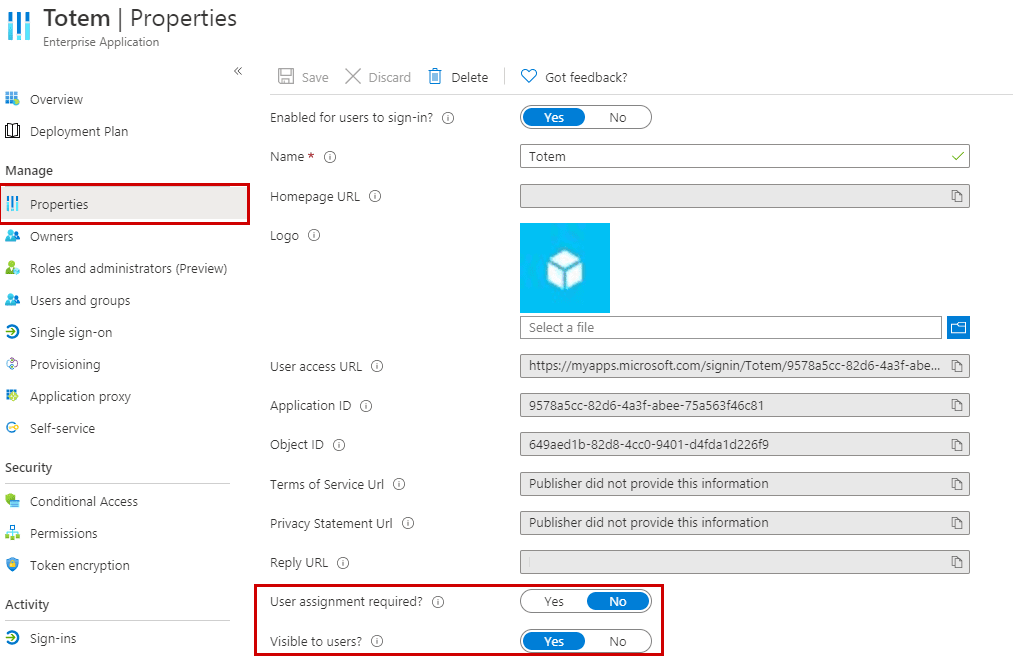Copy the Reply URL
The width and height of the screenshot is (1013, 657).
pos(957,562)
